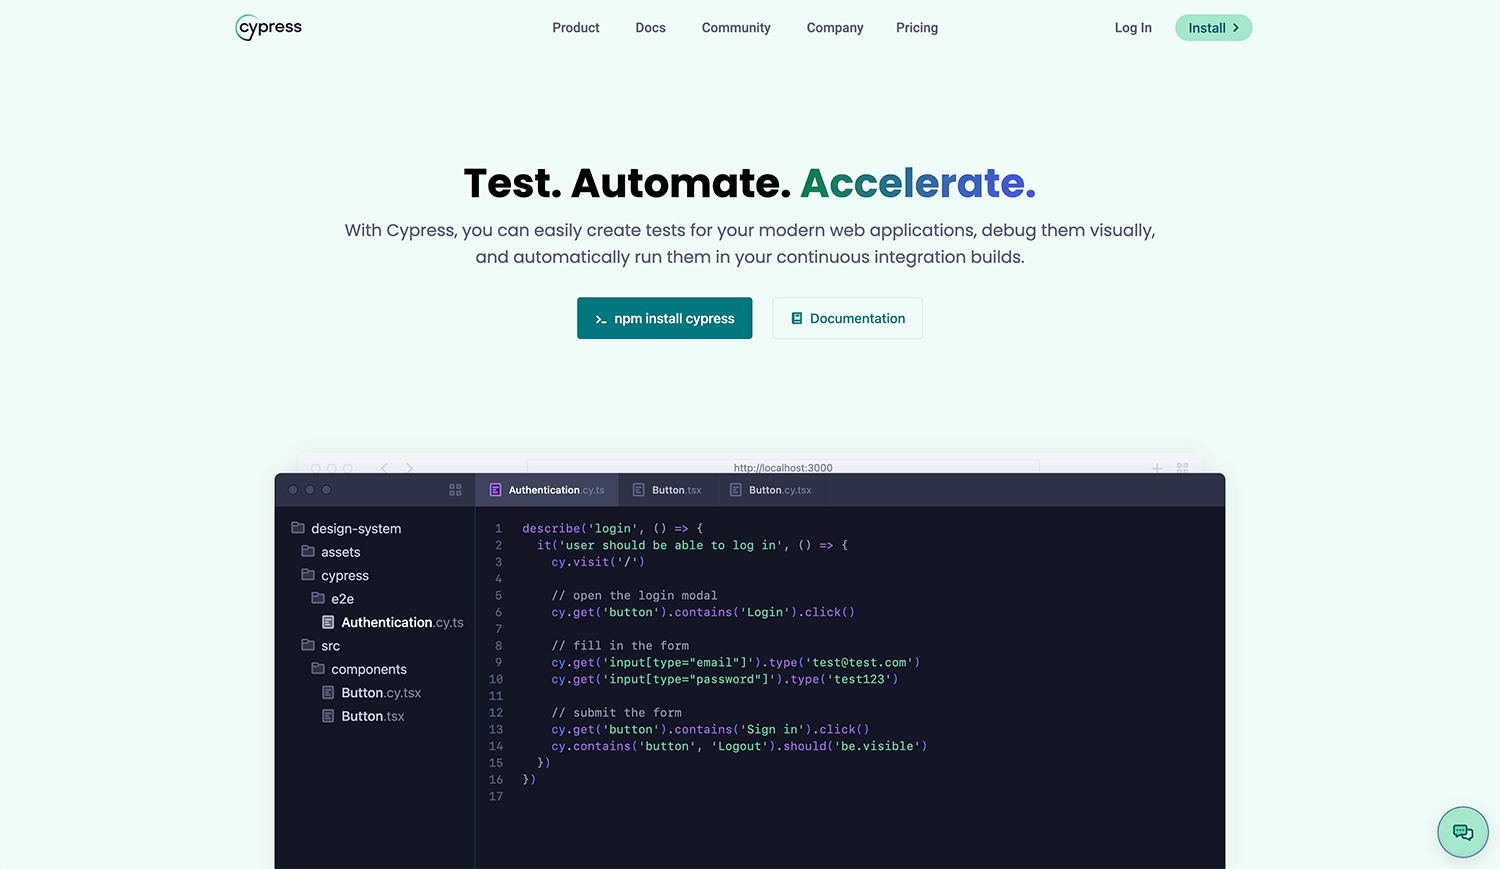The image size is (1500, 869).
Task: Switch to the Button.tsx tab
Action: [x=667, y=490]
